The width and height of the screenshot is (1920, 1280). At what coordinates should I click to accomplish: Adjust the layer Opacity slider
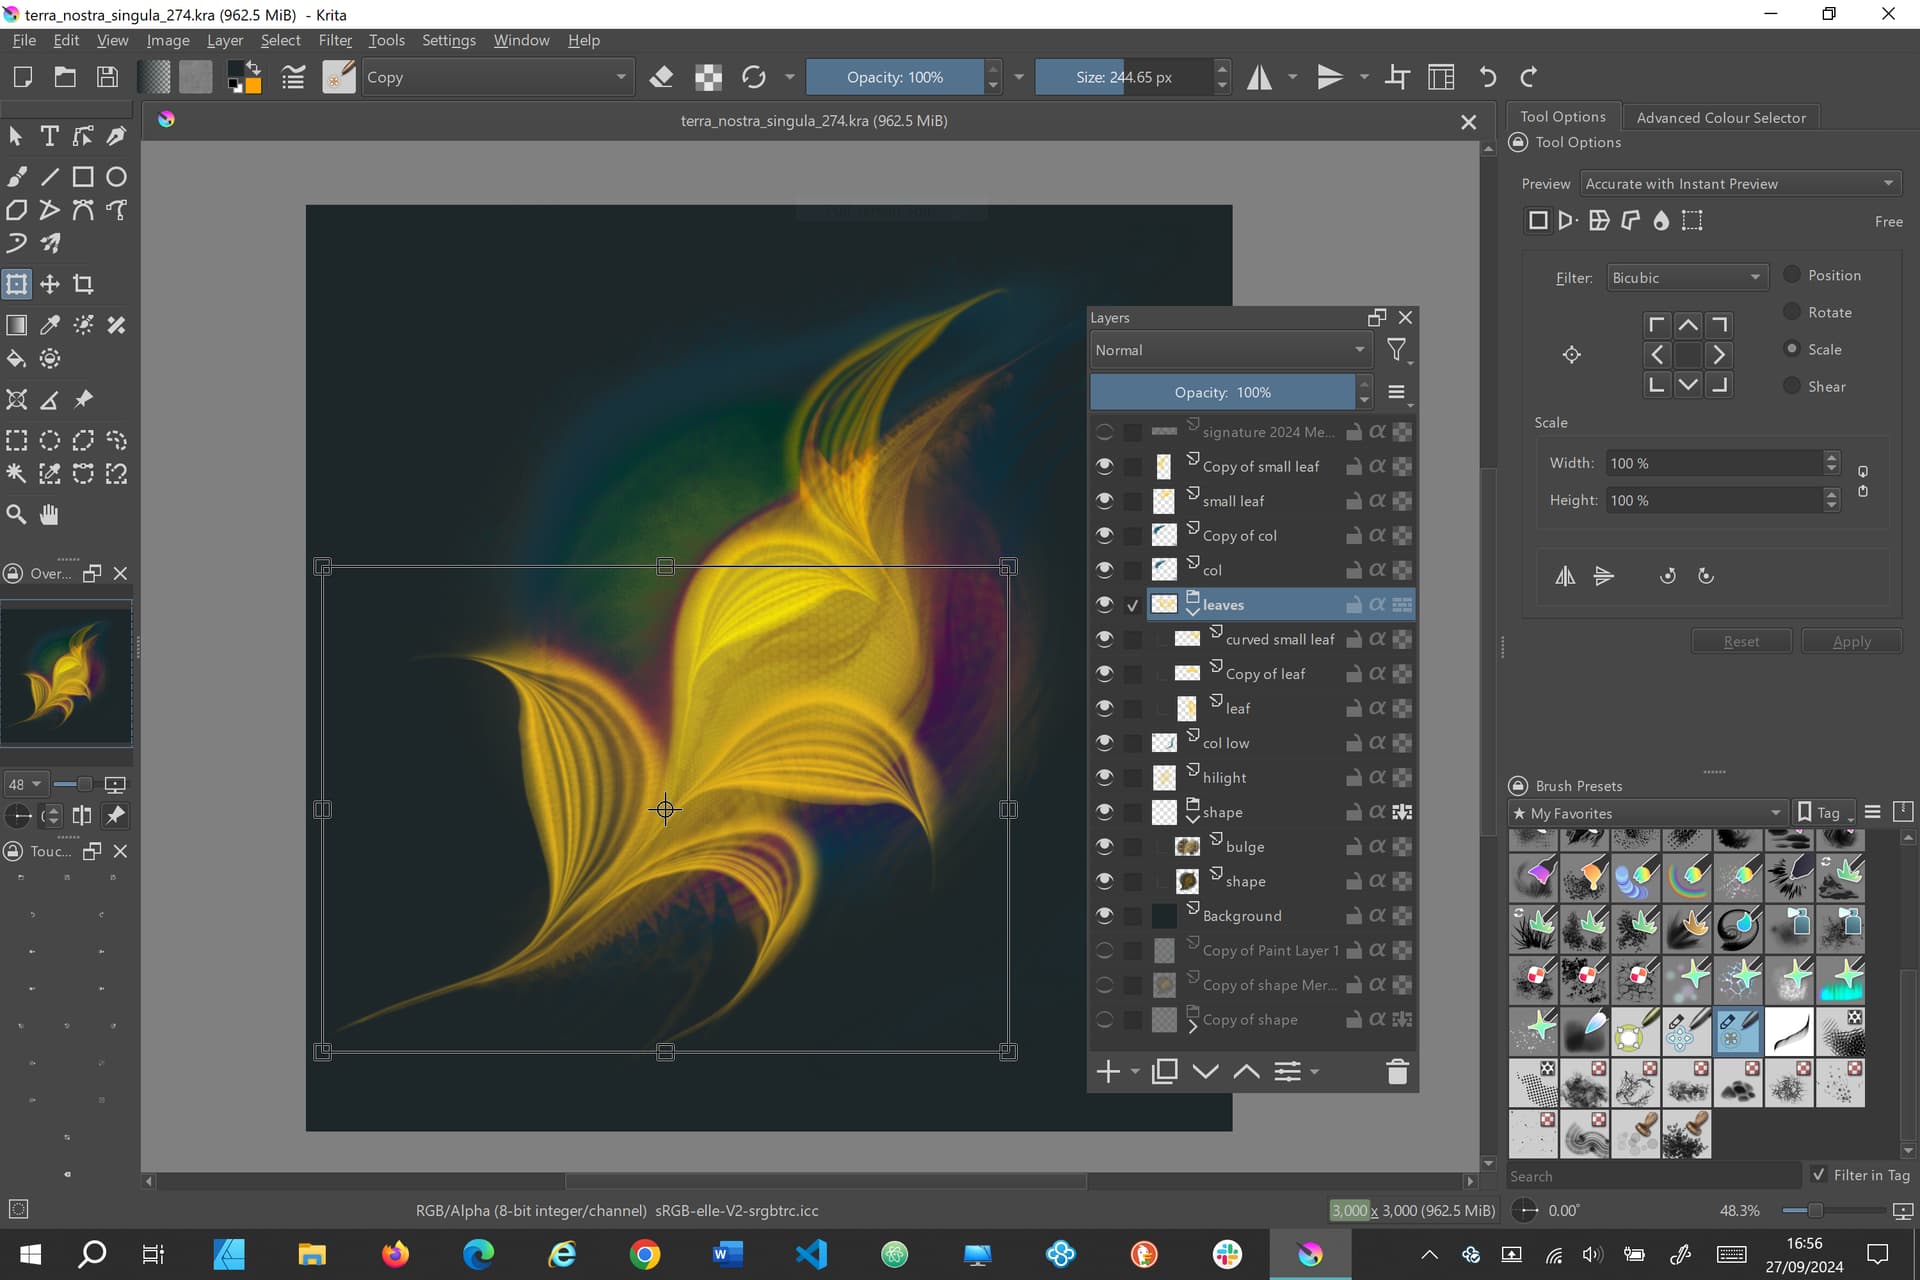1222,392
